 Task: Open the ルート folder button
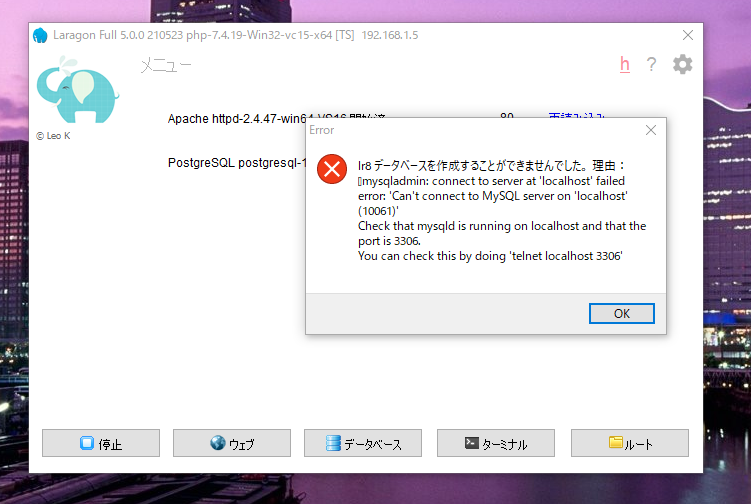[630, 443]
